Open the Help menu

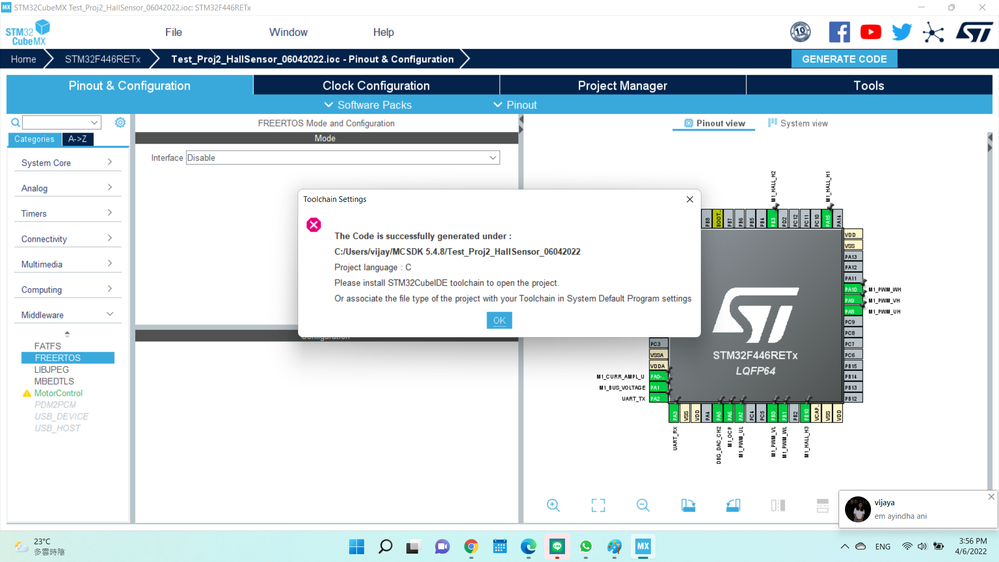[x=383, y=32]
